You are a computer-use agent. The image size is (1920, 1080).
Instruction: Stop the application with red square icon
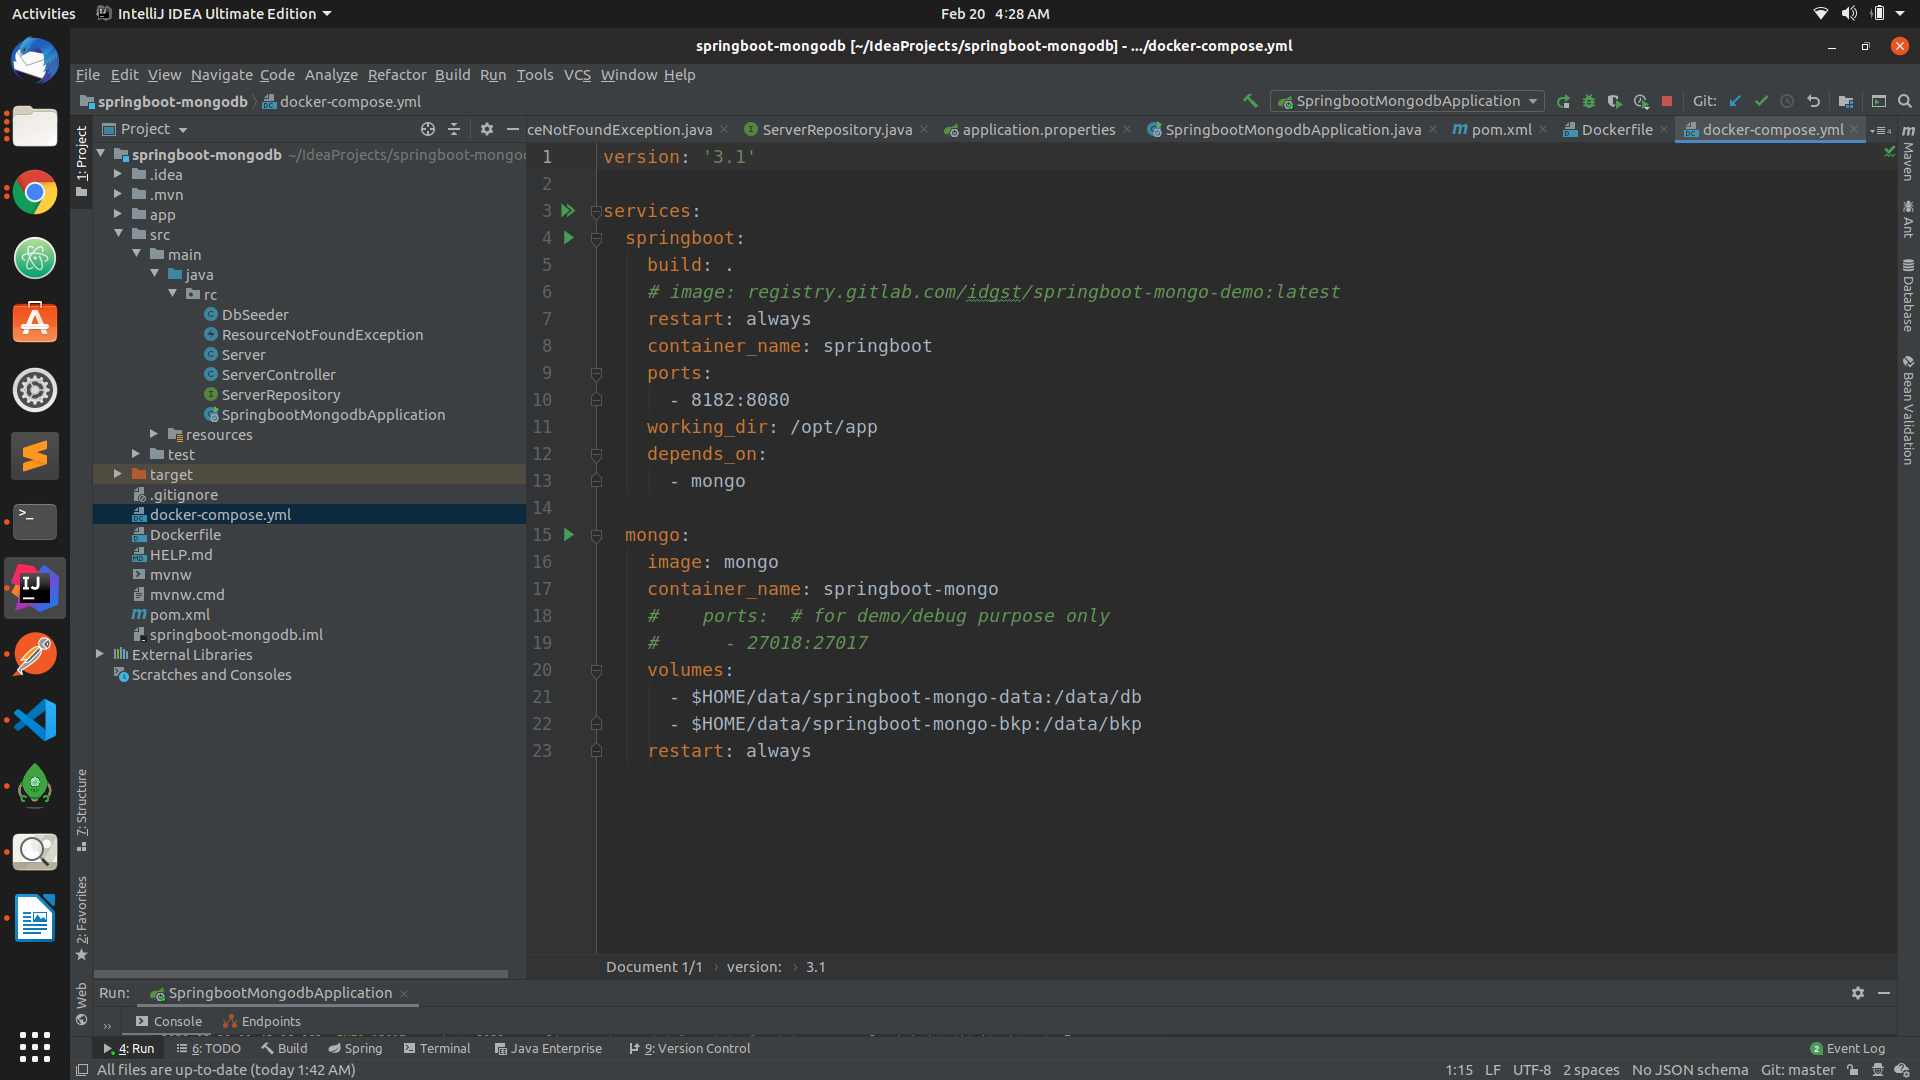click(1667, 101)
